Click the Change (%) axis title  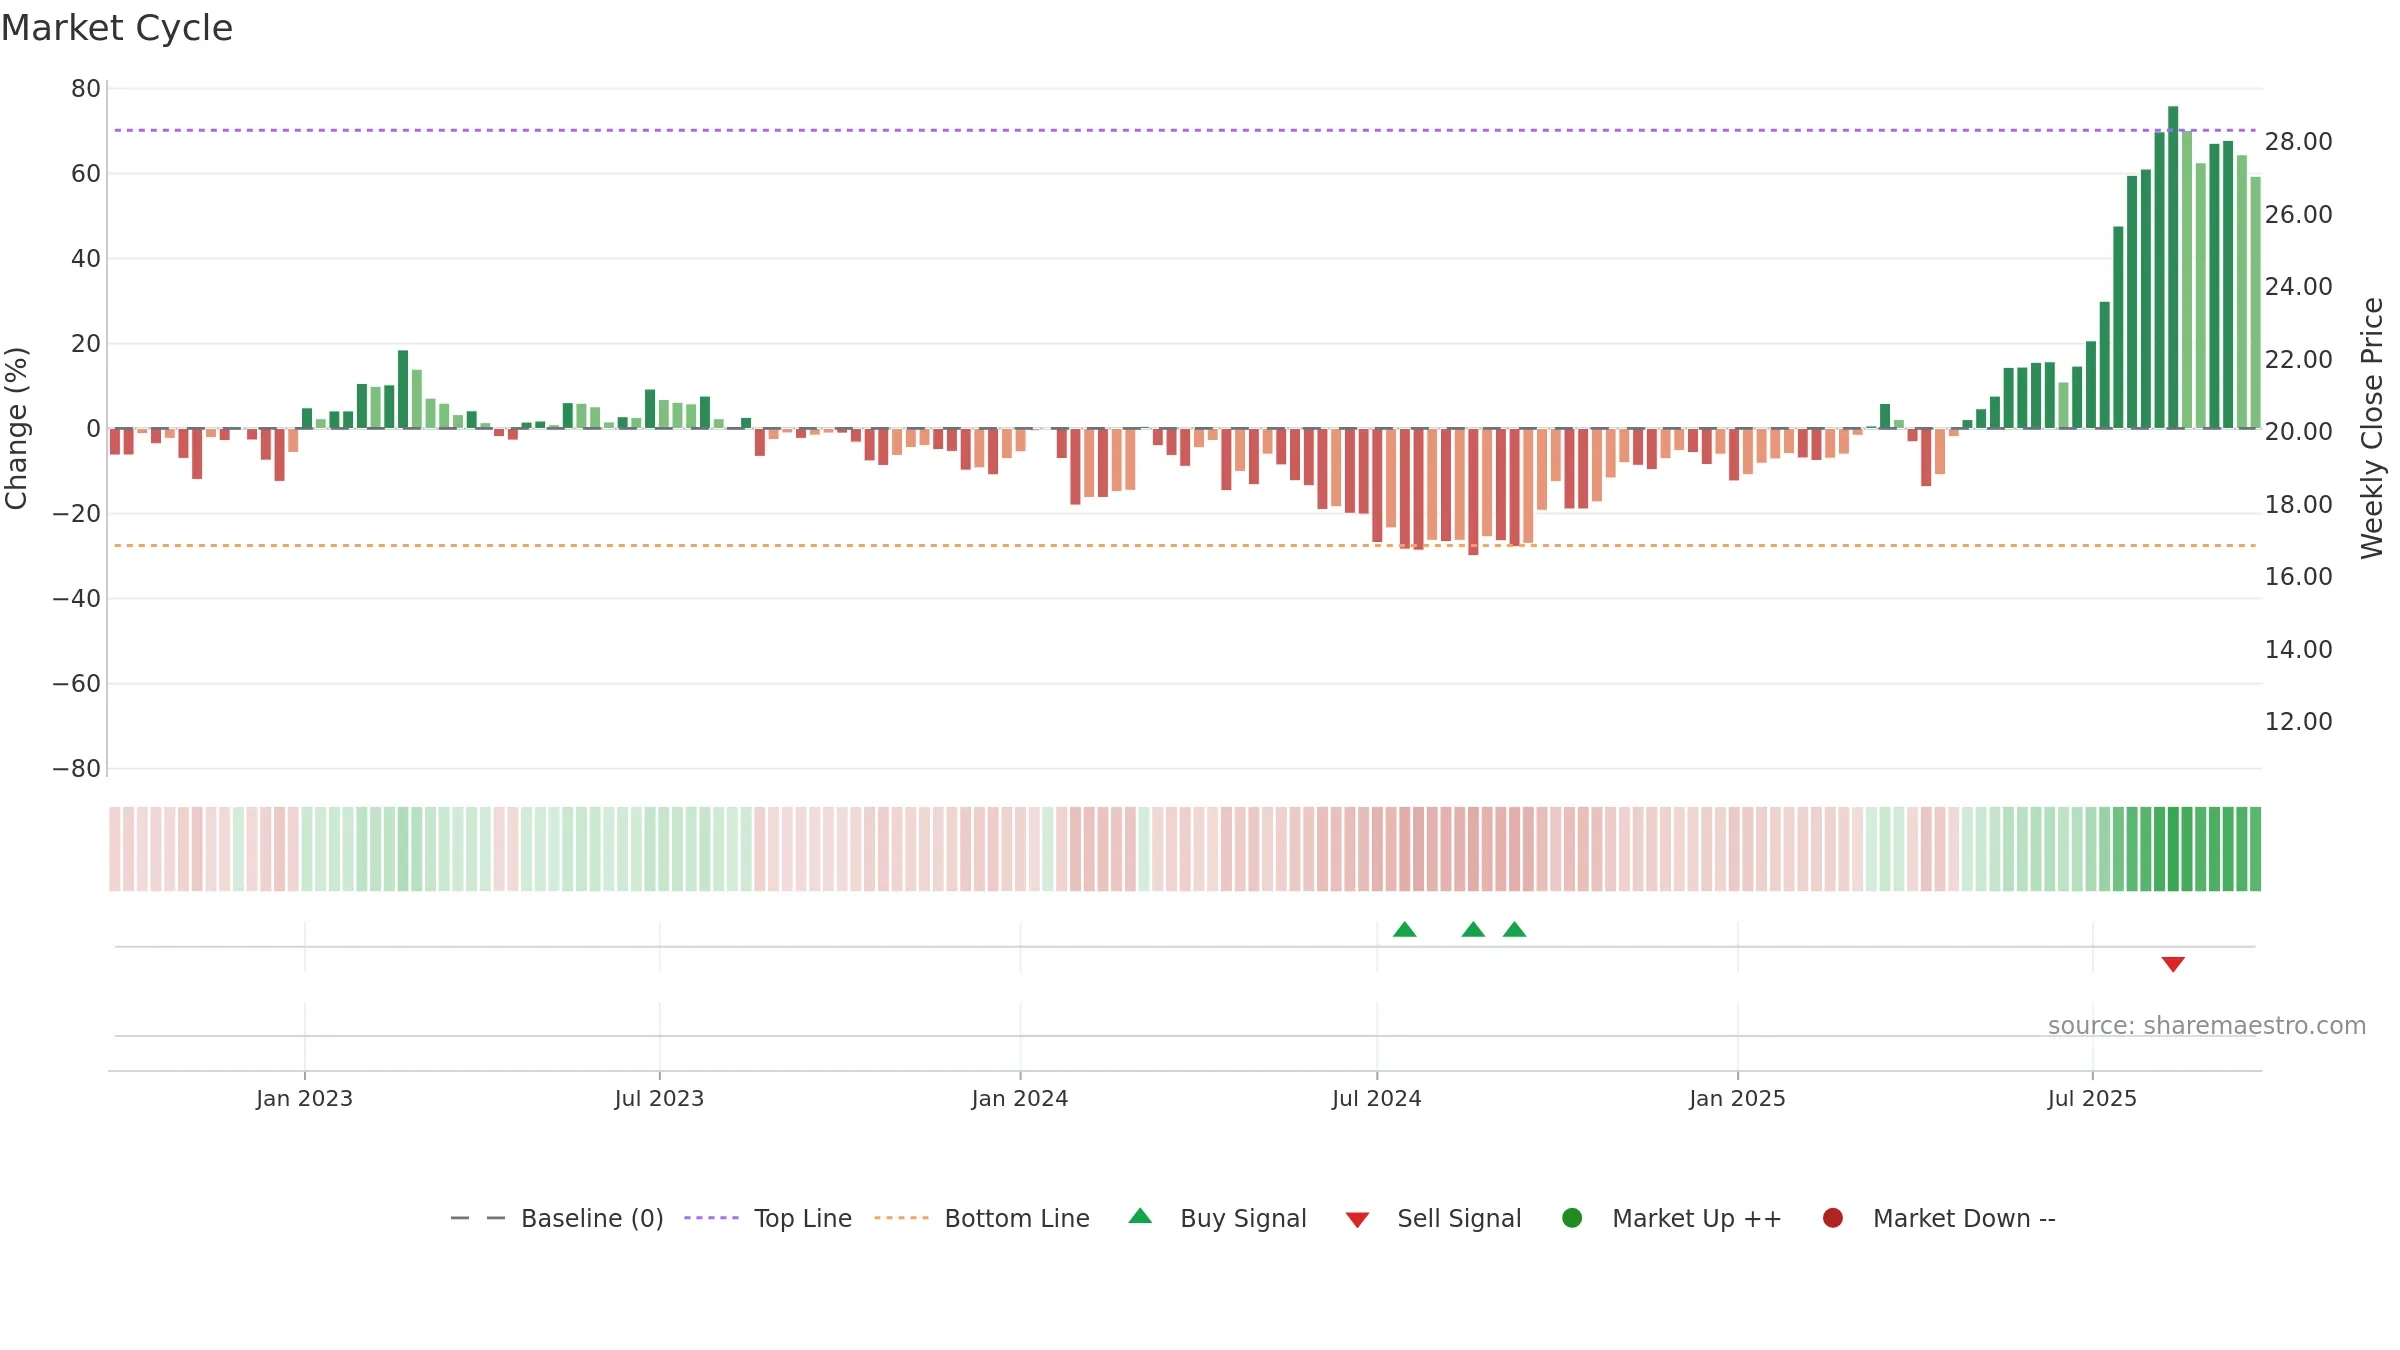[x=16, y=428]
